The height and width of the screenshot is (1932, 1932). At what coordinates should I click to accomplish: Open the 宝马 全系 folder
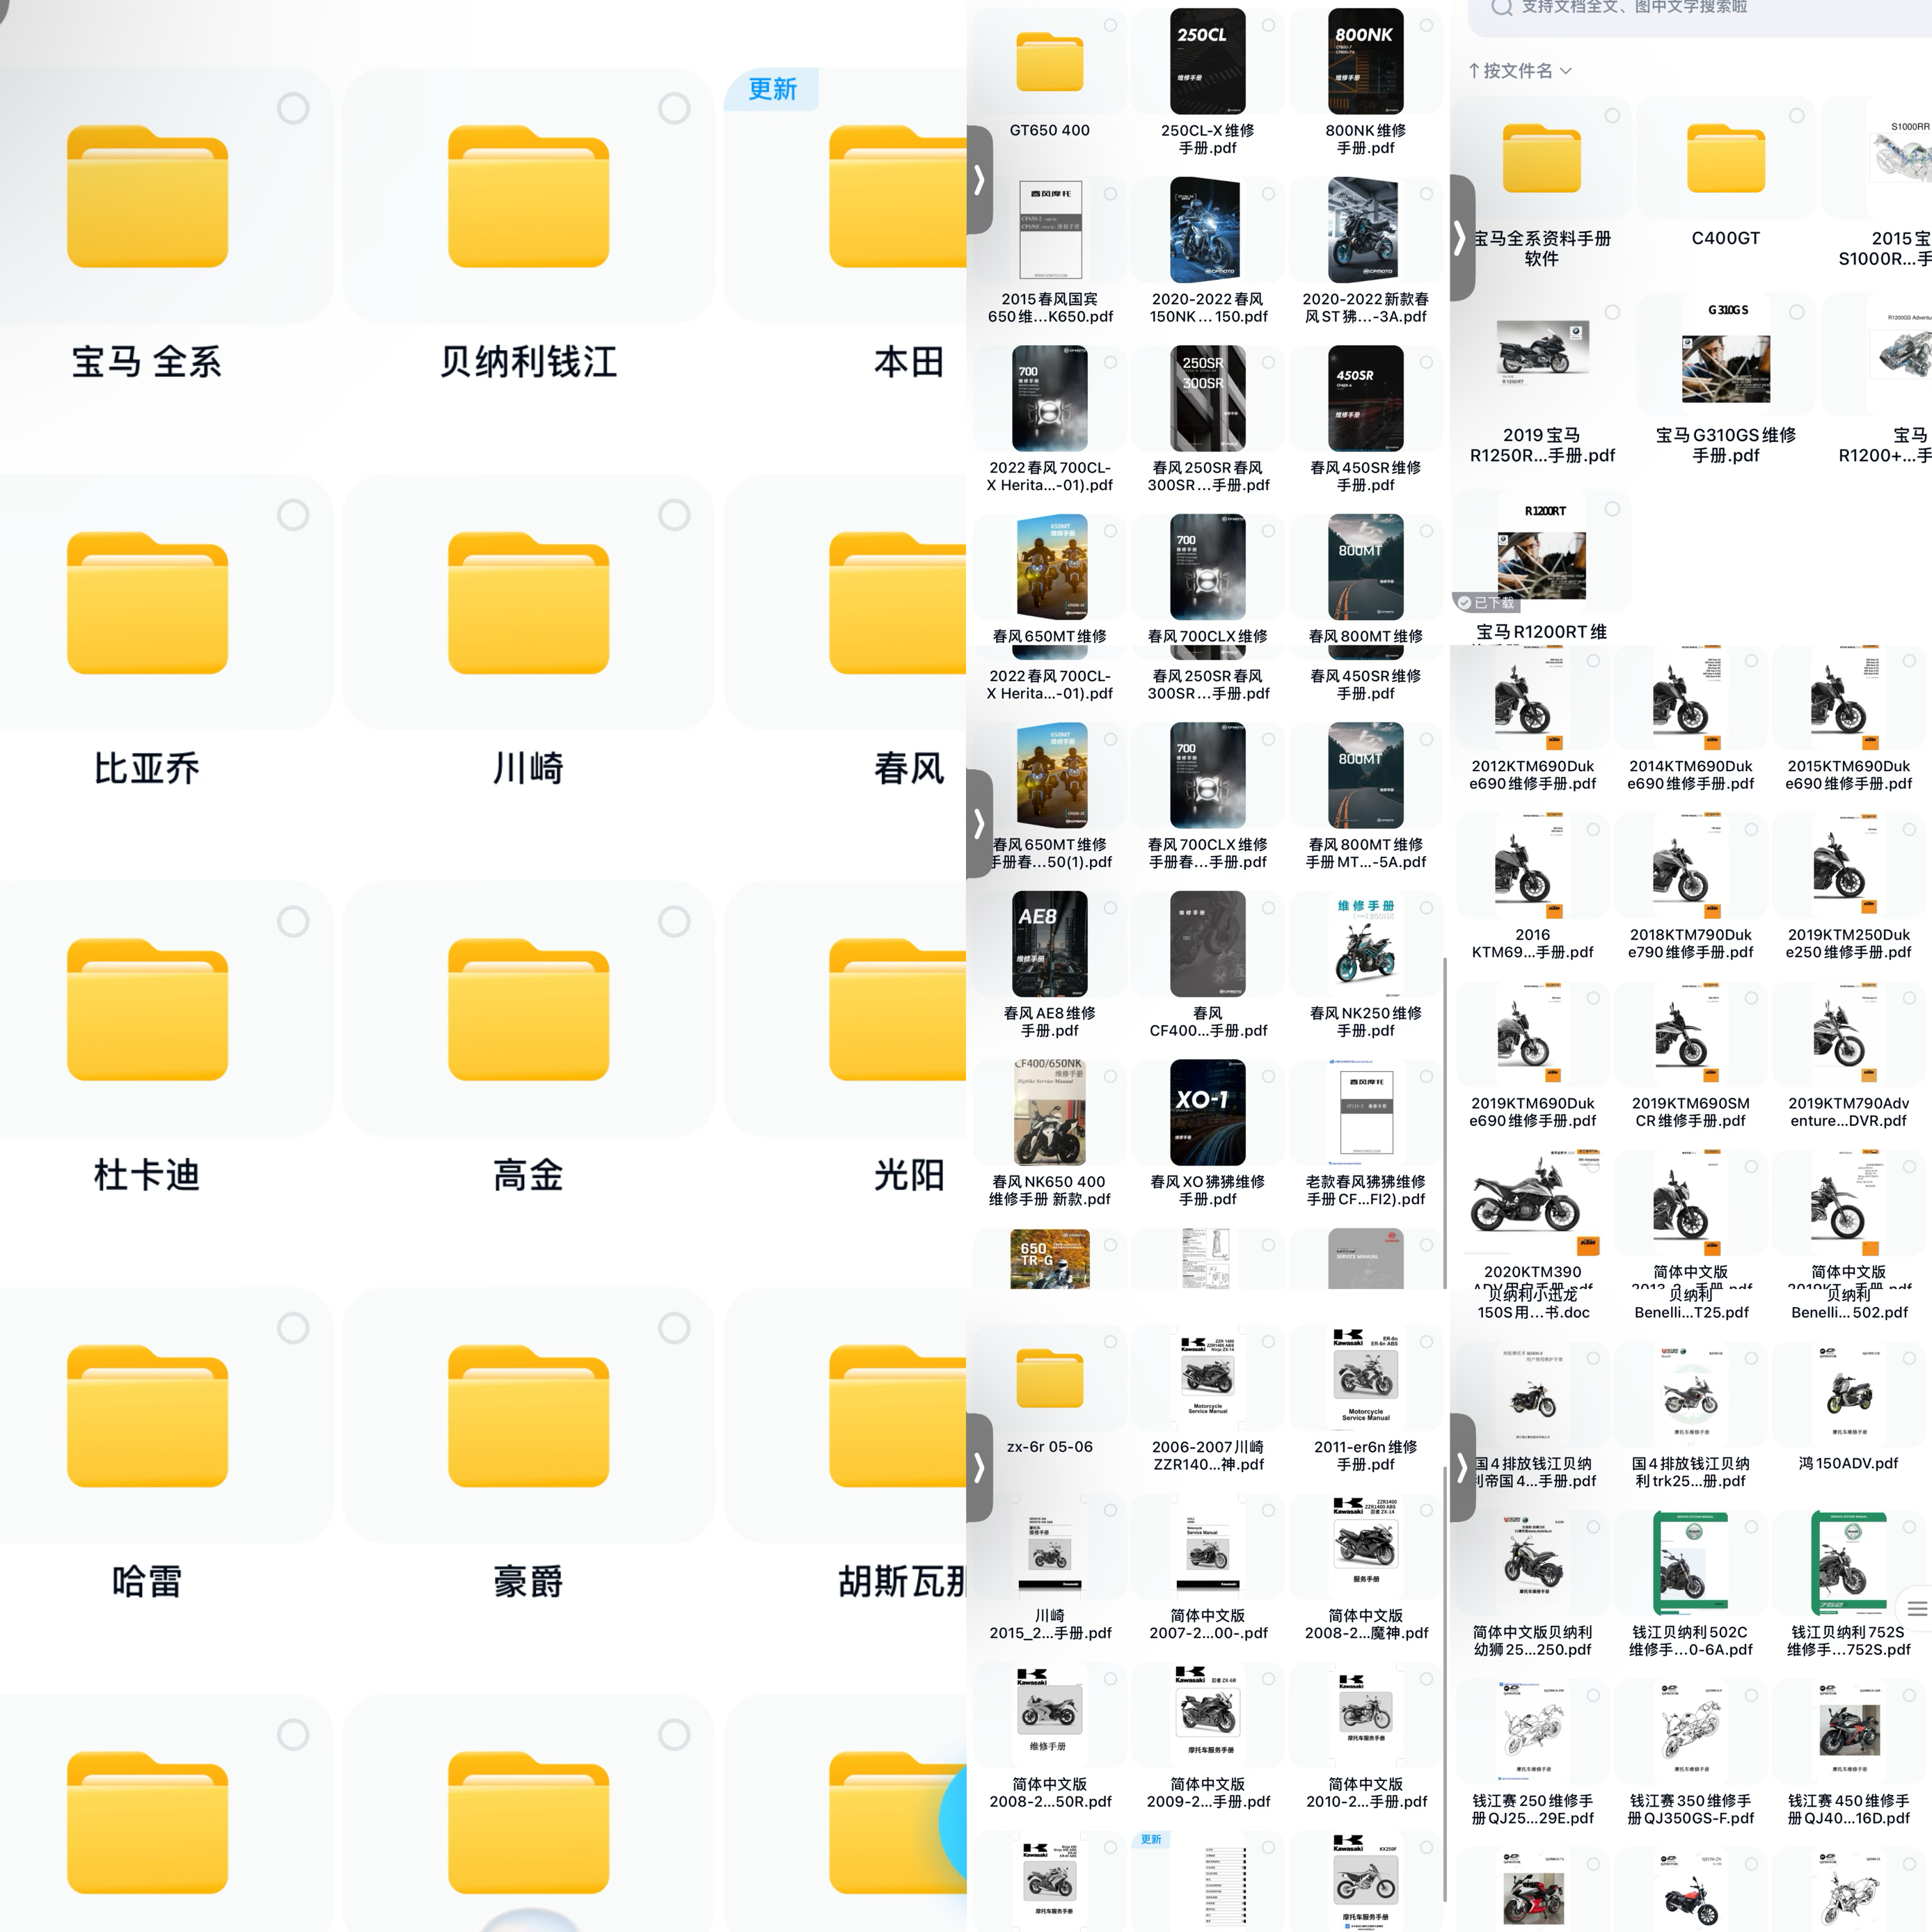(x=147, y=197)
